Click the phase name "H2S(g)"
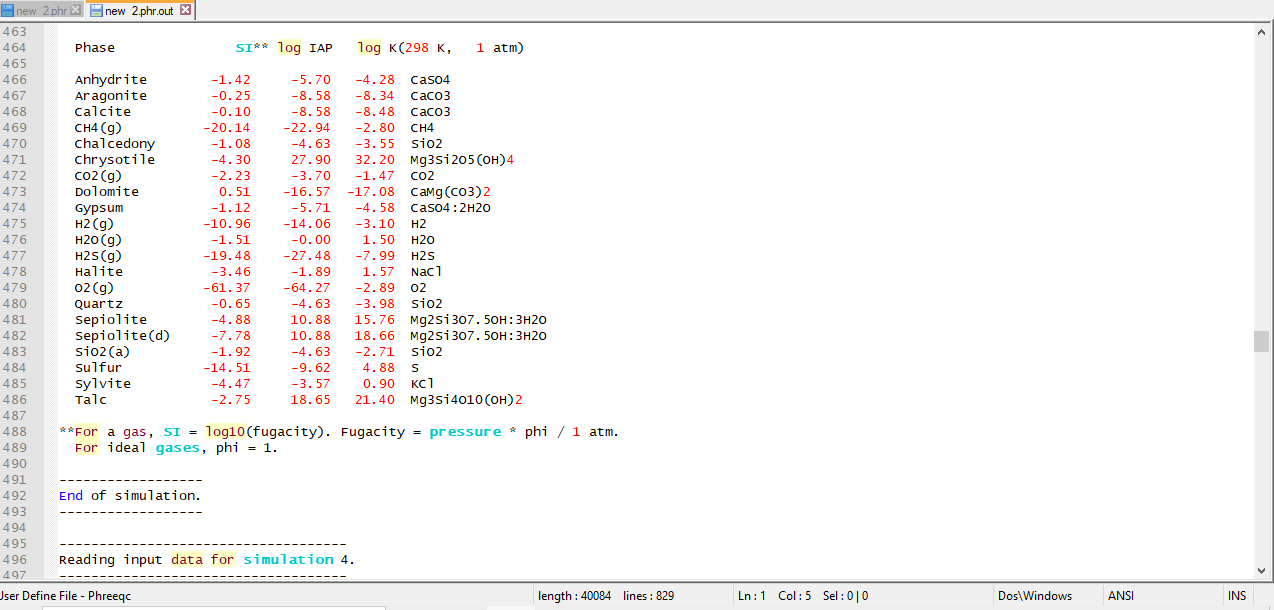Viewport: 1274px width, 610px height. coord(99,256)
